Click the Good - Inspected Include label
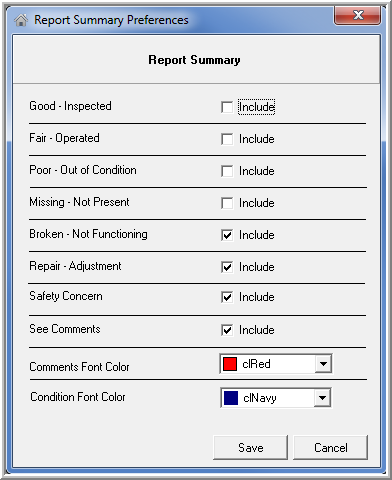 tap(257, 107)
